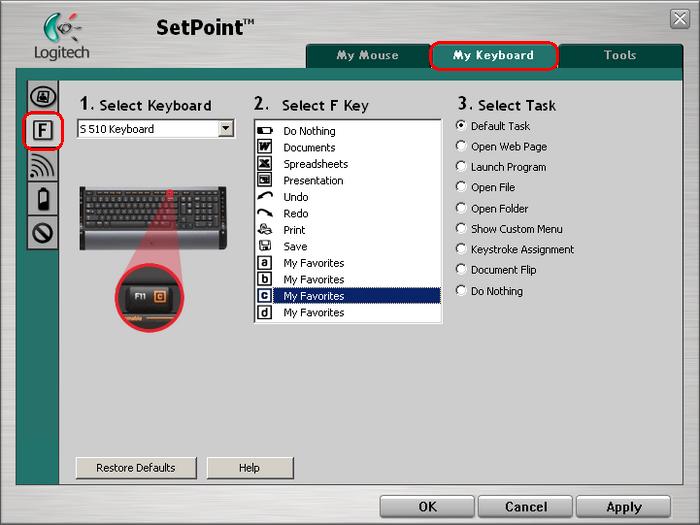Select 'Spreadsheets' in the F Key list
The image size is (700, 525).
[316, 164]
